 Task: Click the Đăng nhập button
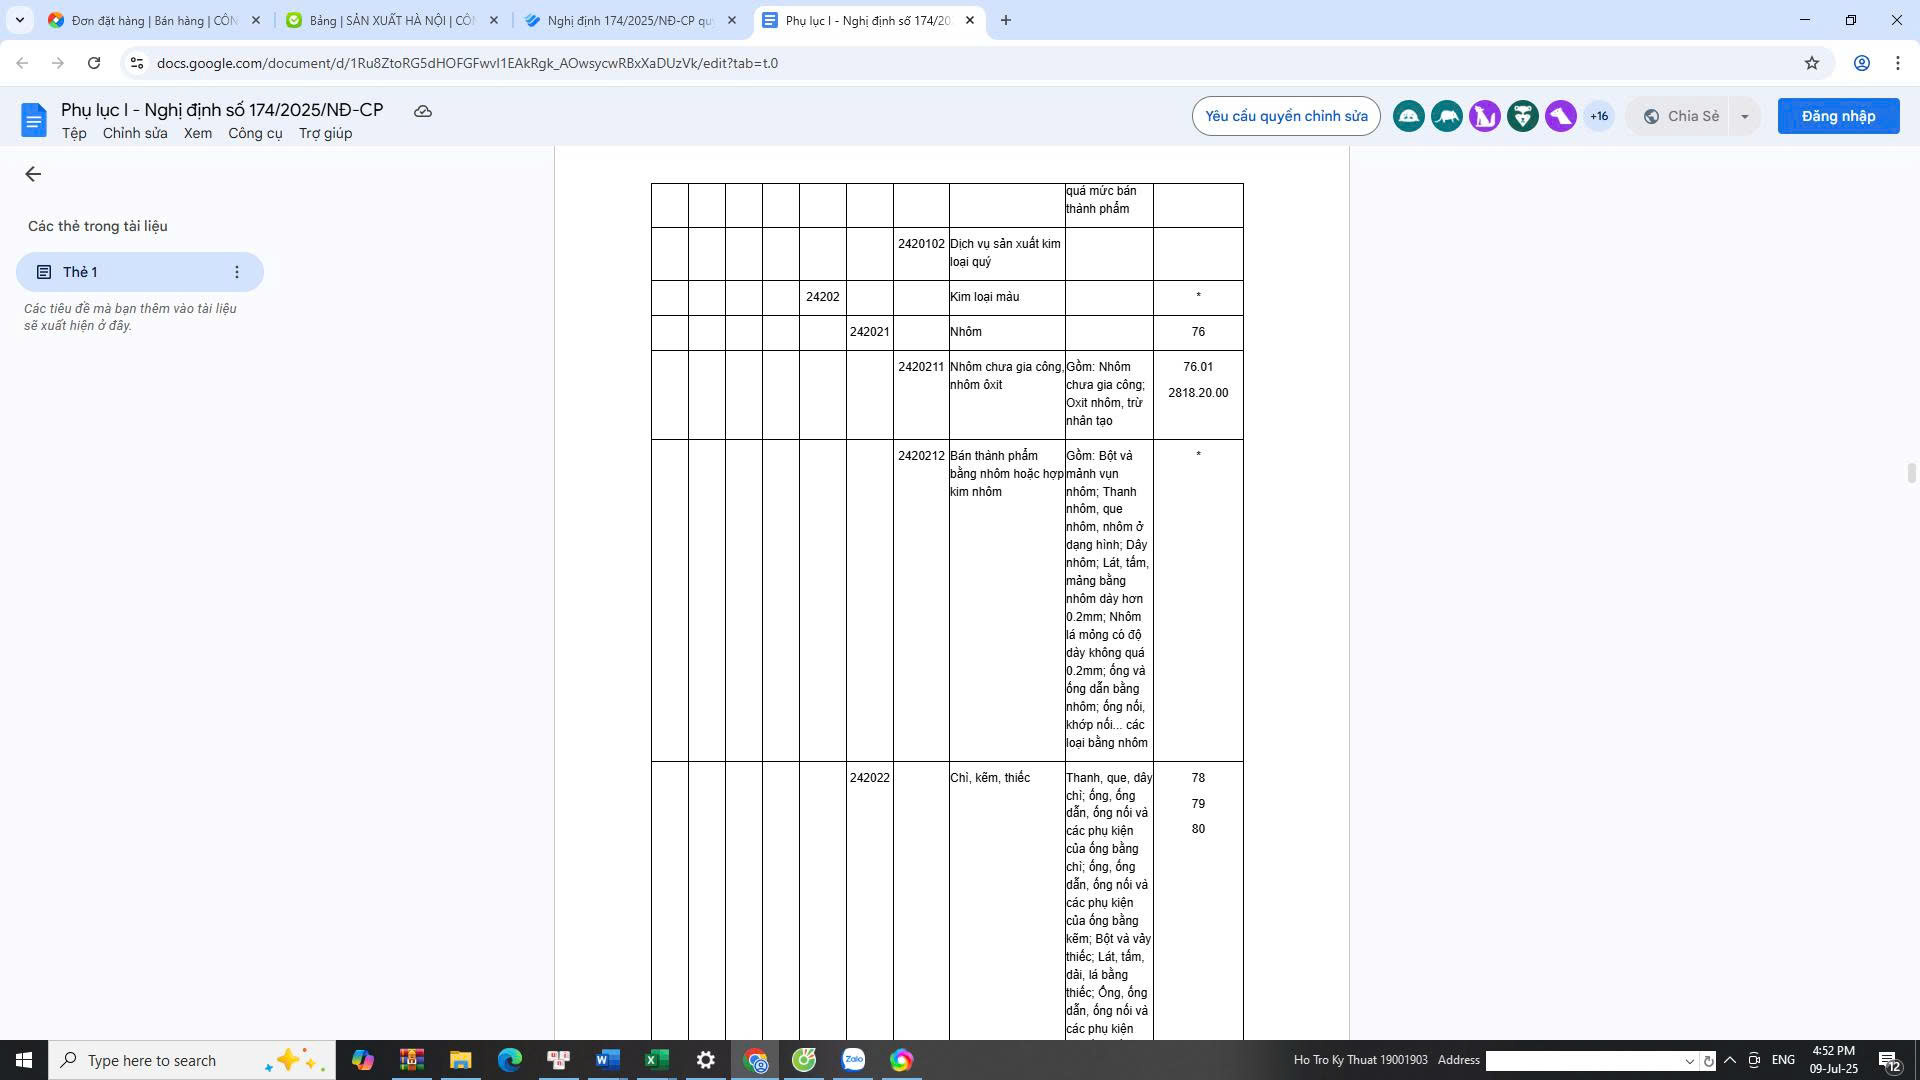click(1837, 116)
